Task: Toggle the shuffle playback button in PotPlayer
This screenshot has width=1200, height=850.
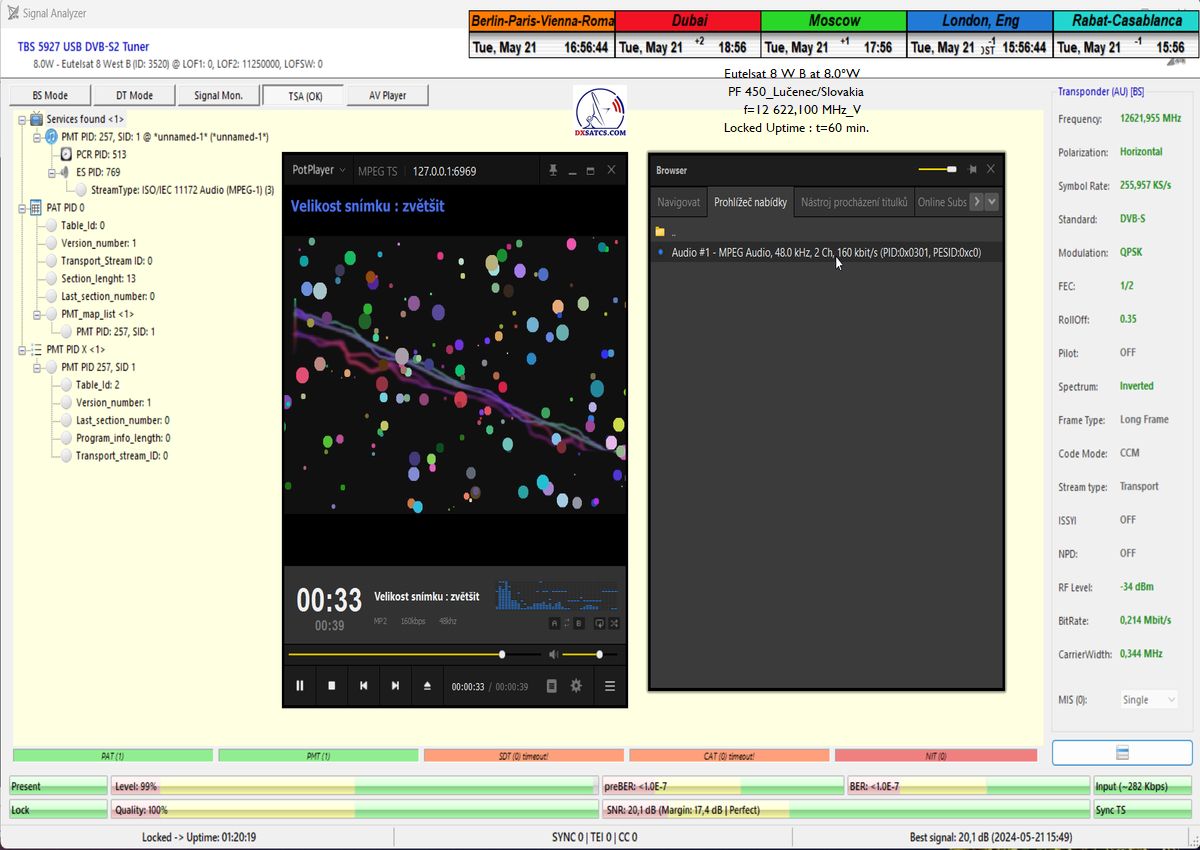Action: [613, 623]
